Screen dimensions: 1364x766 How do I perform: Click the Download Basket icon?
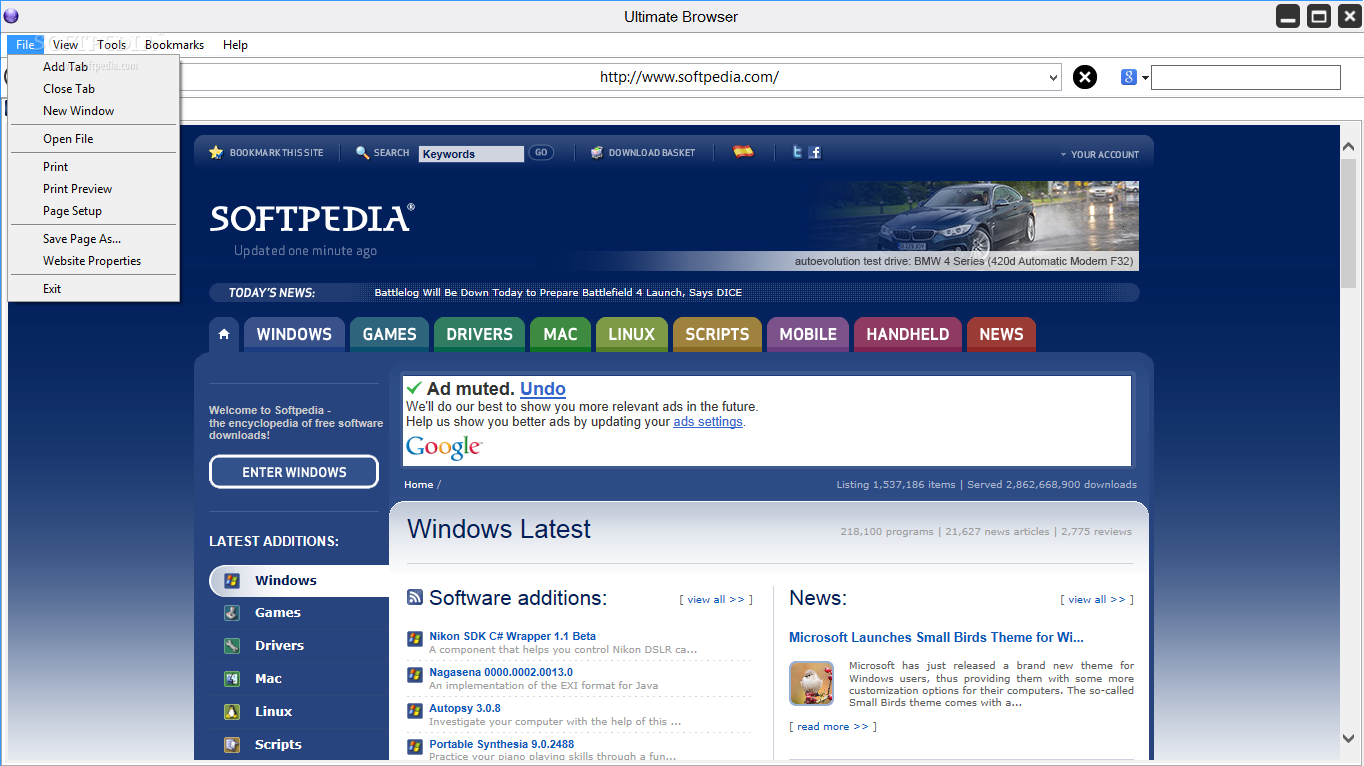pos(597,153)
